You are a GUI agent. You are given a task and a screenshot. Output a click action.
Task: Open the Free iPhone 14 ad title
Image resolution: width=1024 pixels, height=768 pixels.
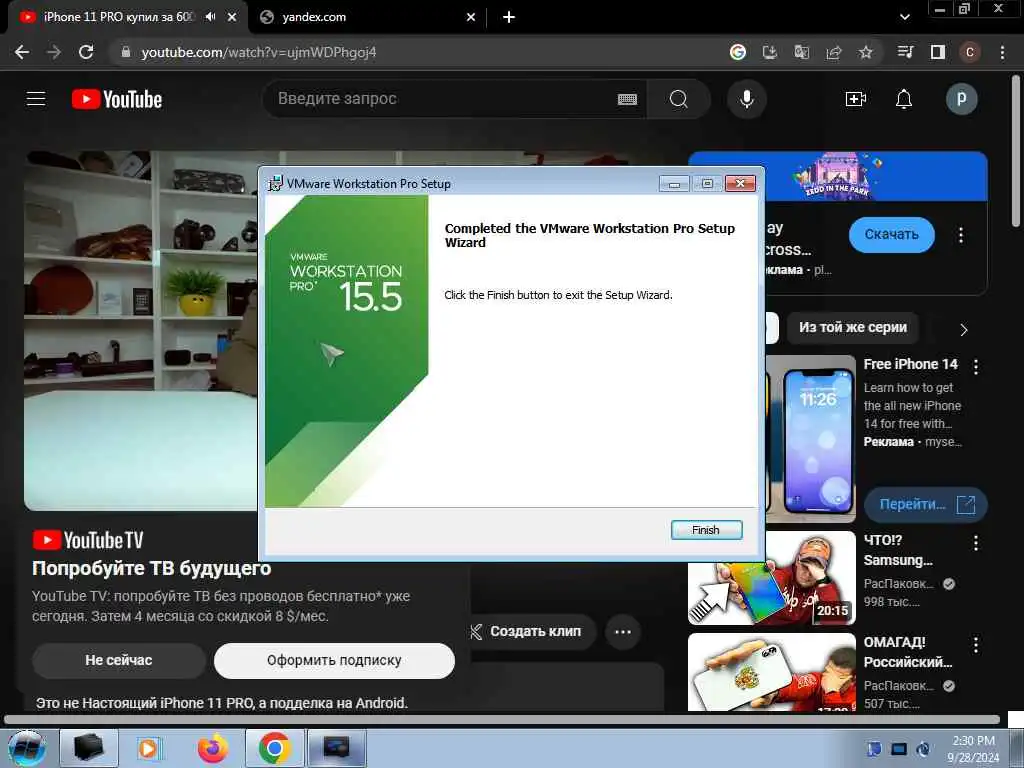point(910,364)
